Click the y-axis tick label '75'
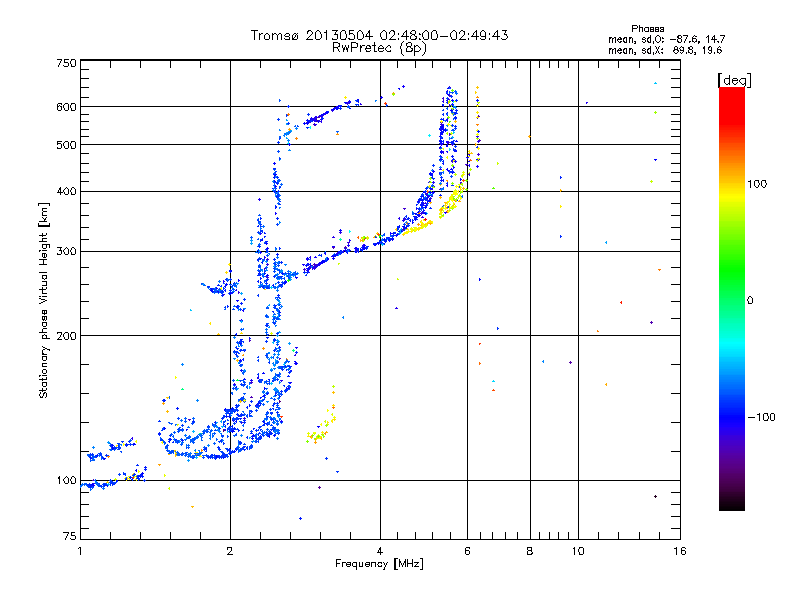Screen dimensions: 800x600 click(70, 536)
